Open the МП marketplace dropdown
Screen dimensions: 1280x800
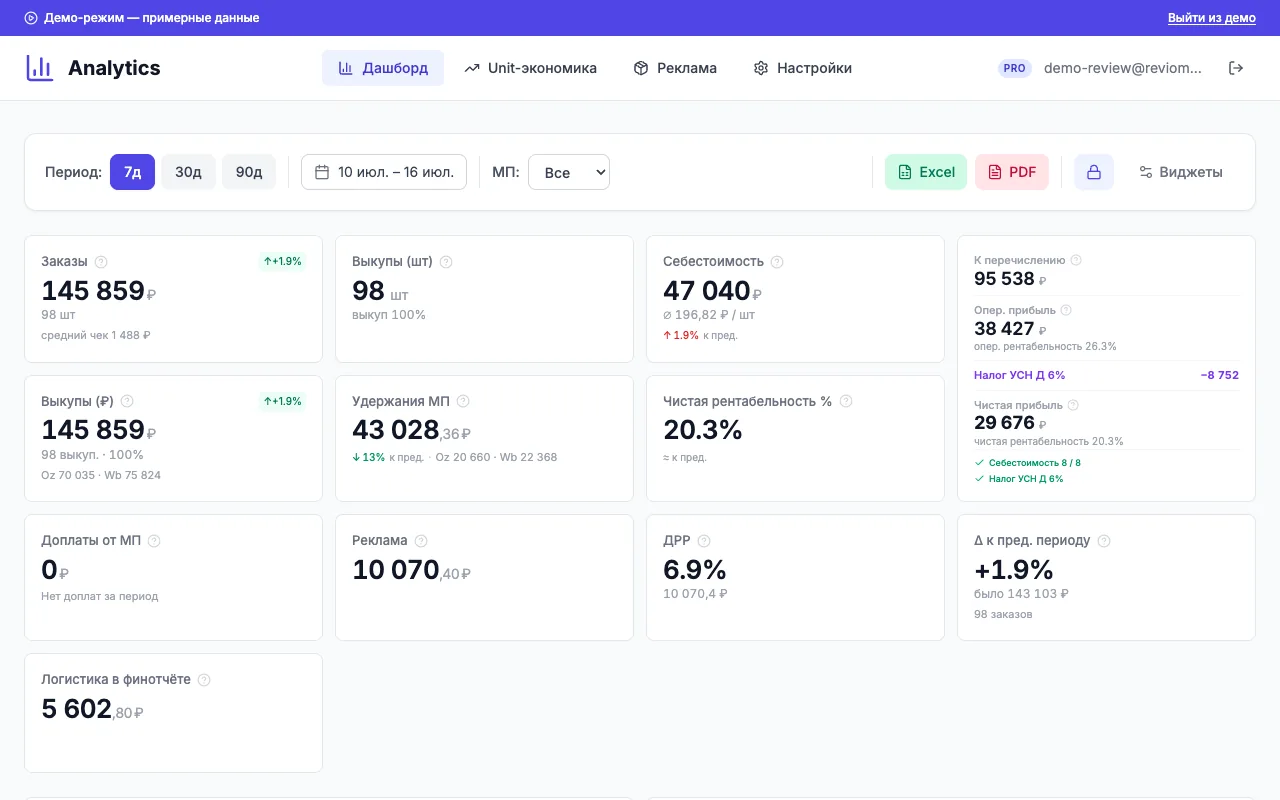coord(569,172)
